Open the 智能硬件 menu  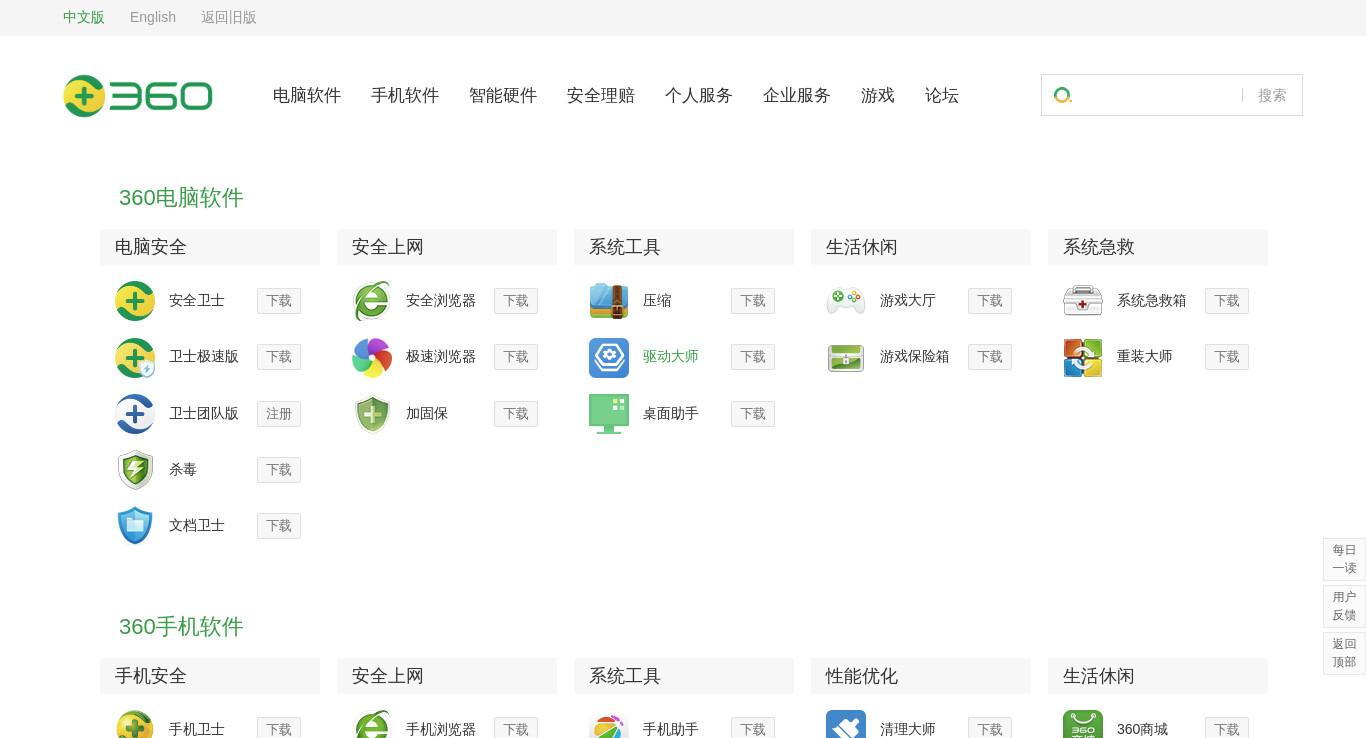(503, 95)
